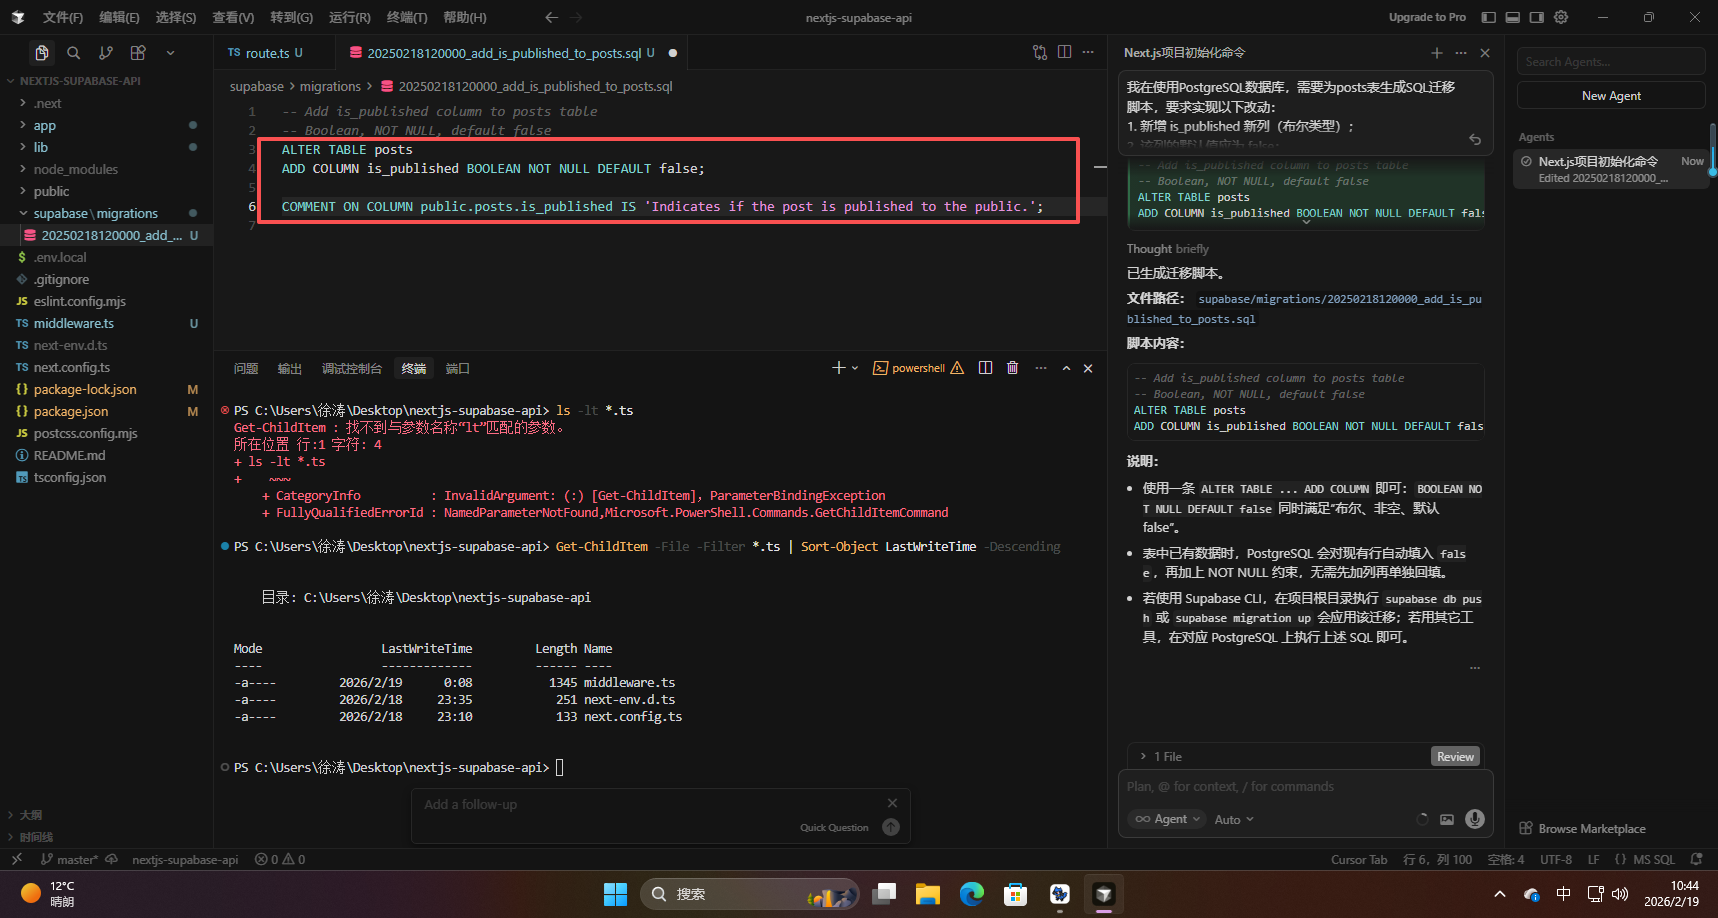The width and height of the screenshot is (1718, 918).
Task: Expand the node_modules folder
Action: tap(75, 169)
